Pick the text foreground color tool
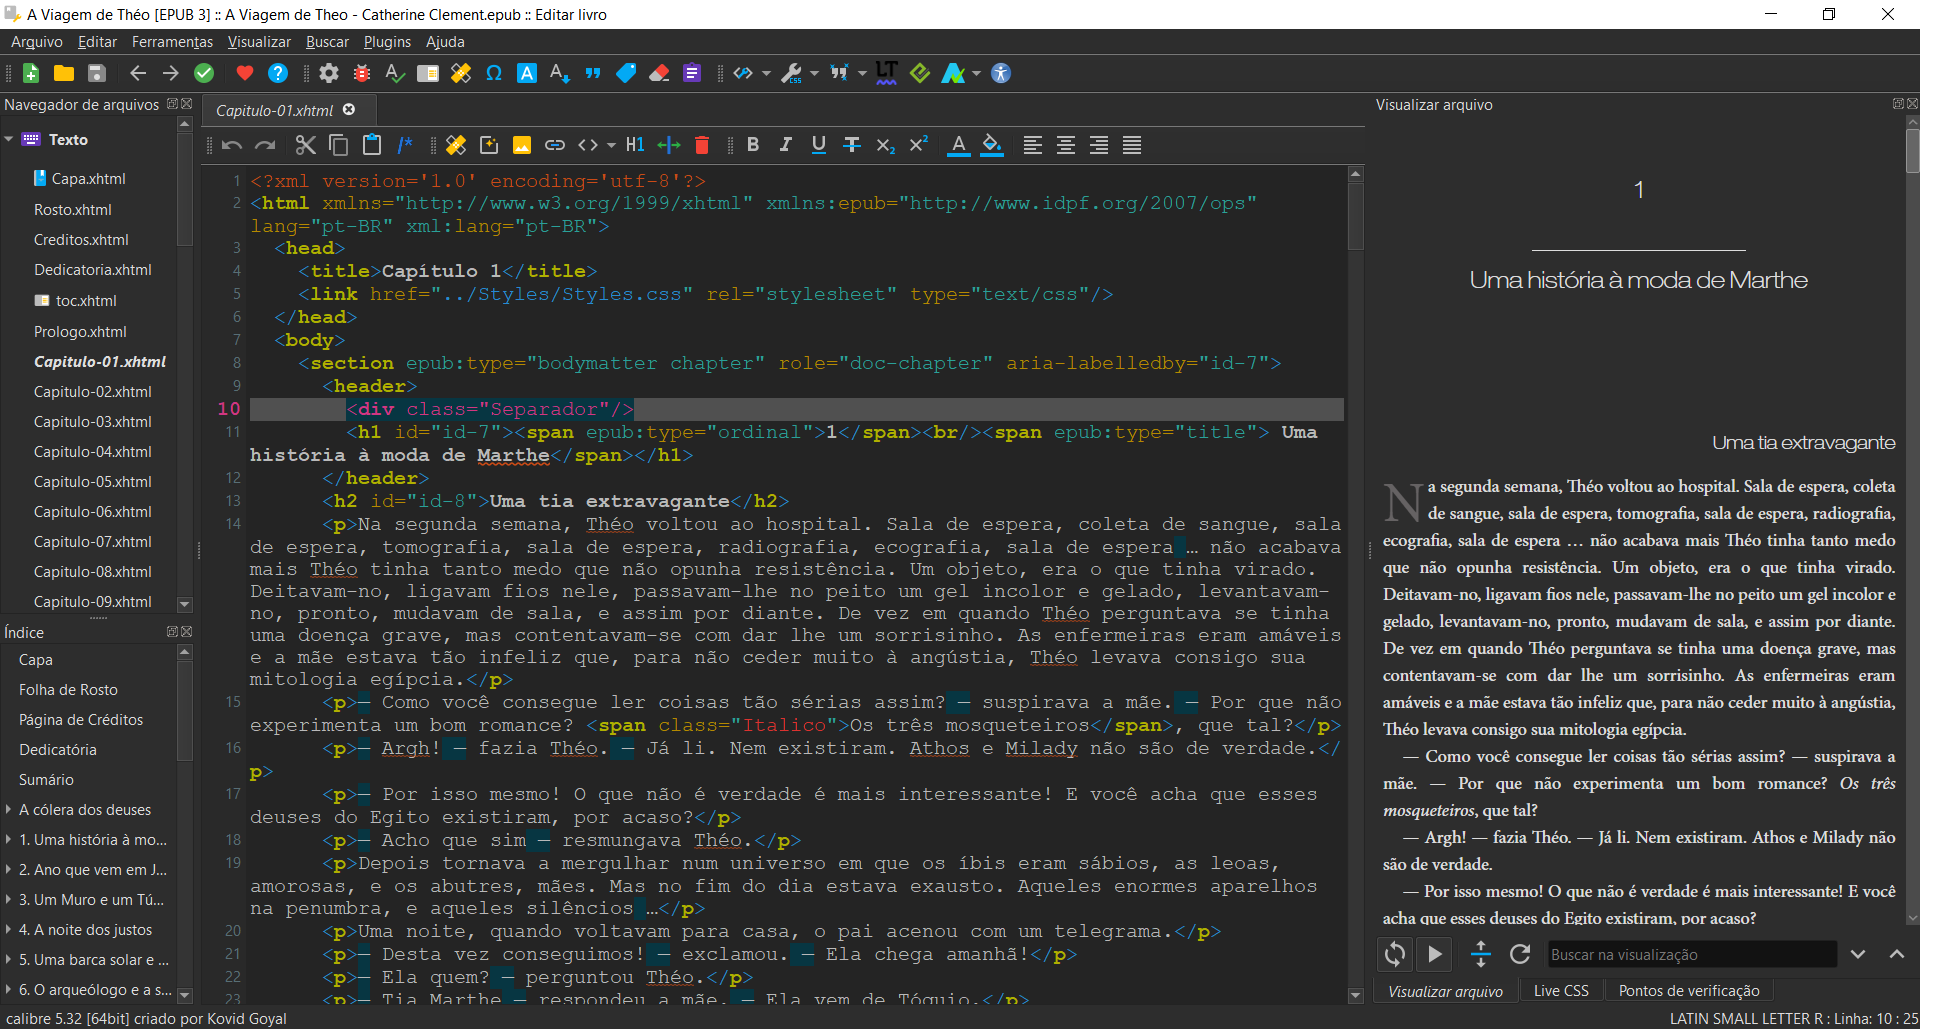Viewport: 1946px width, 1029px height. (958, 145)
